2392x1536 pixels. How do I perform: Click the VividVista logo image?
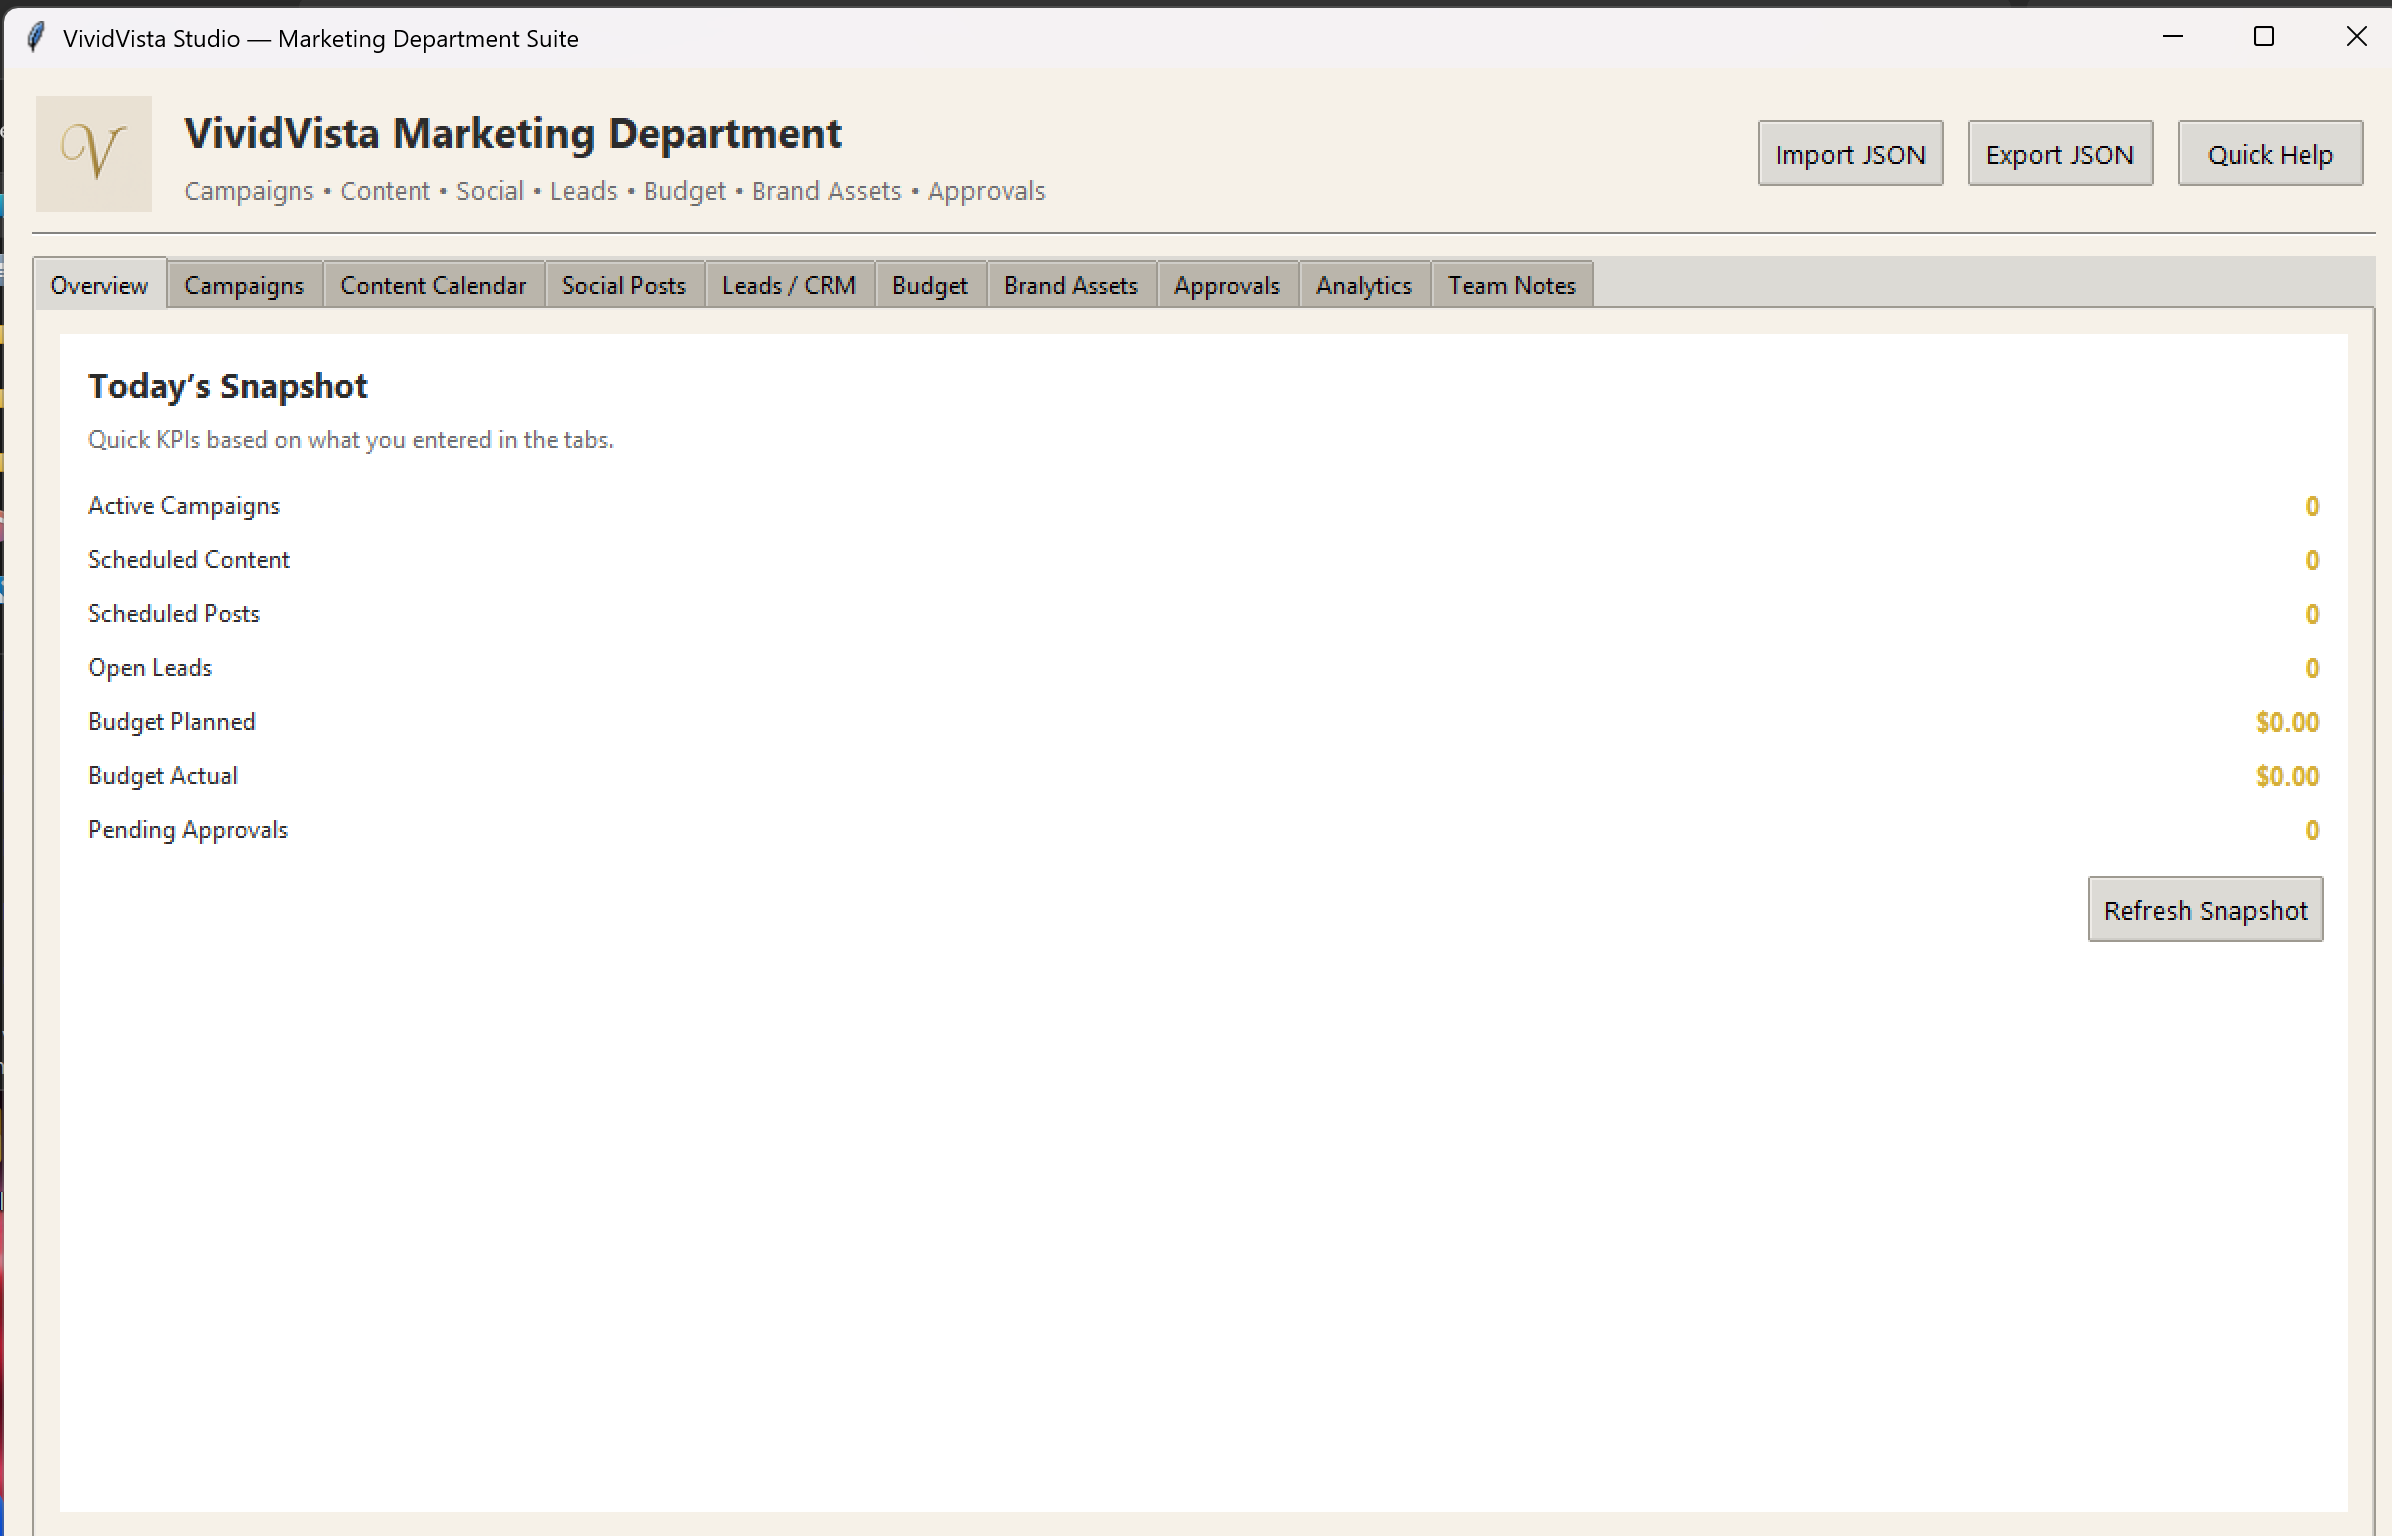tap(93, 154)
